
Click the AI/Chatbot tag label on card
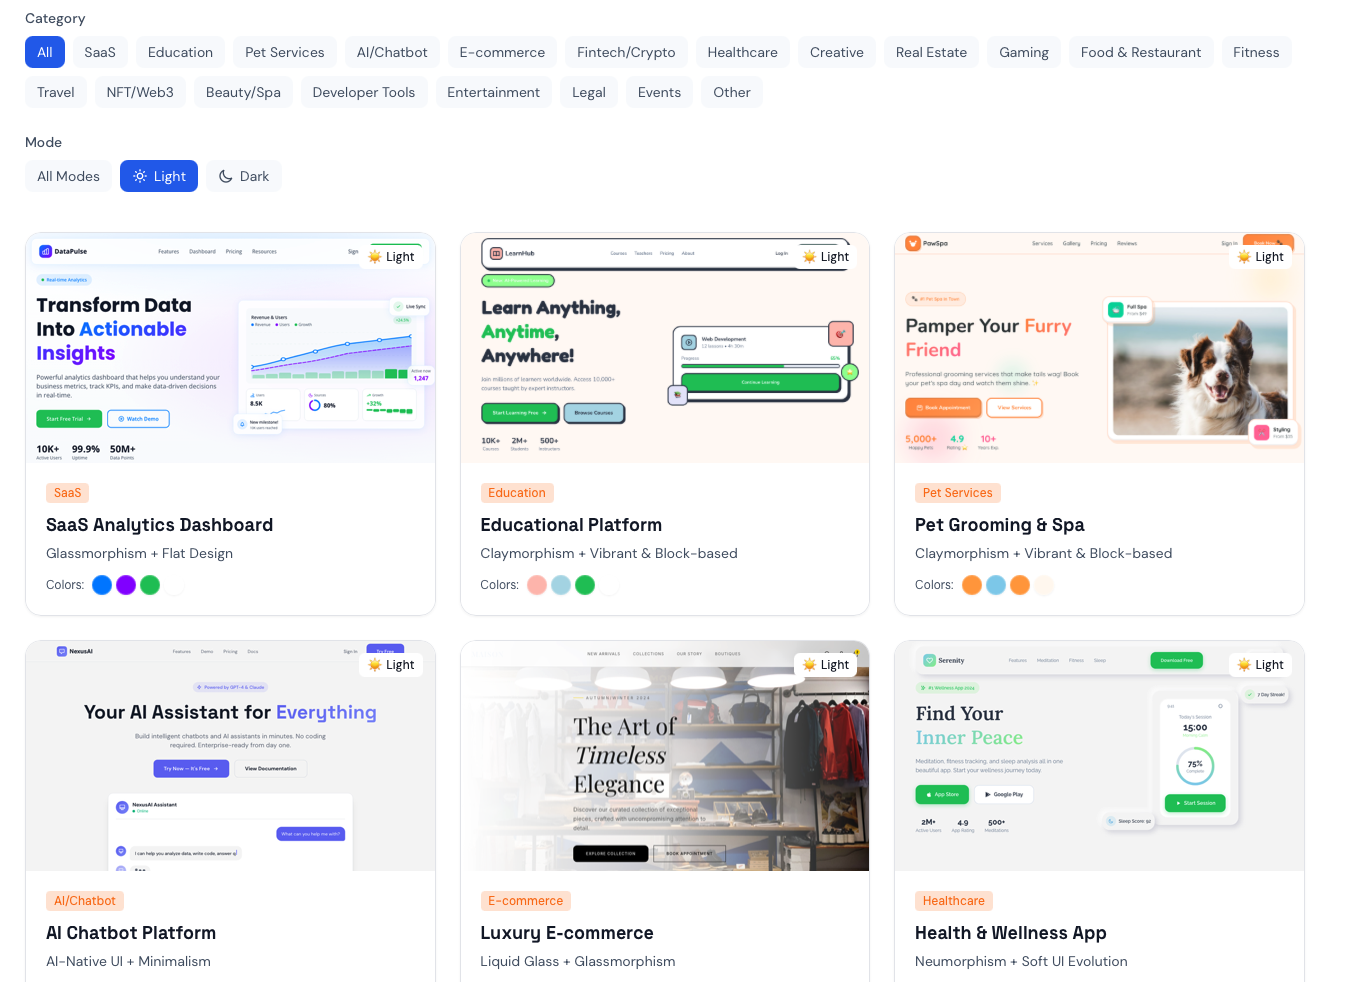pyautogui.click(x=85, y=901)
